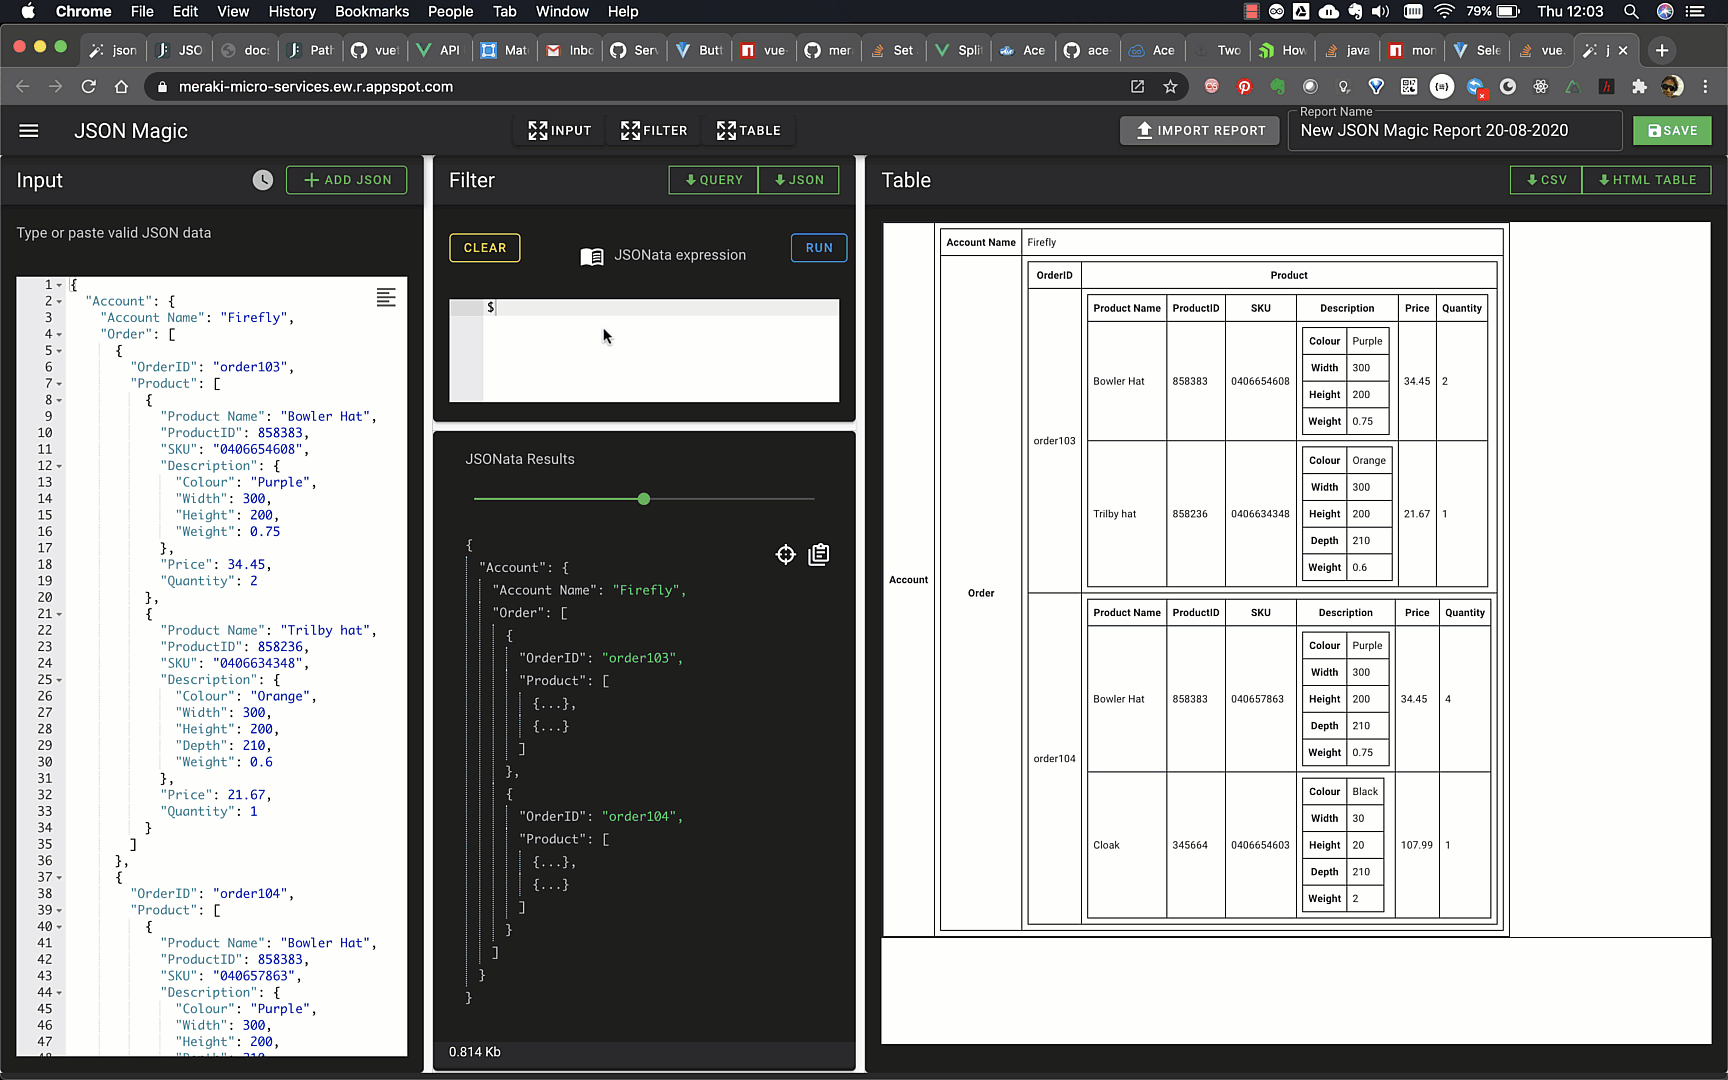This screenshot has height=1080, width=1728.
Task: Open the Chrome extensions puzzle icon
Action: click(x=1639, y=87)
